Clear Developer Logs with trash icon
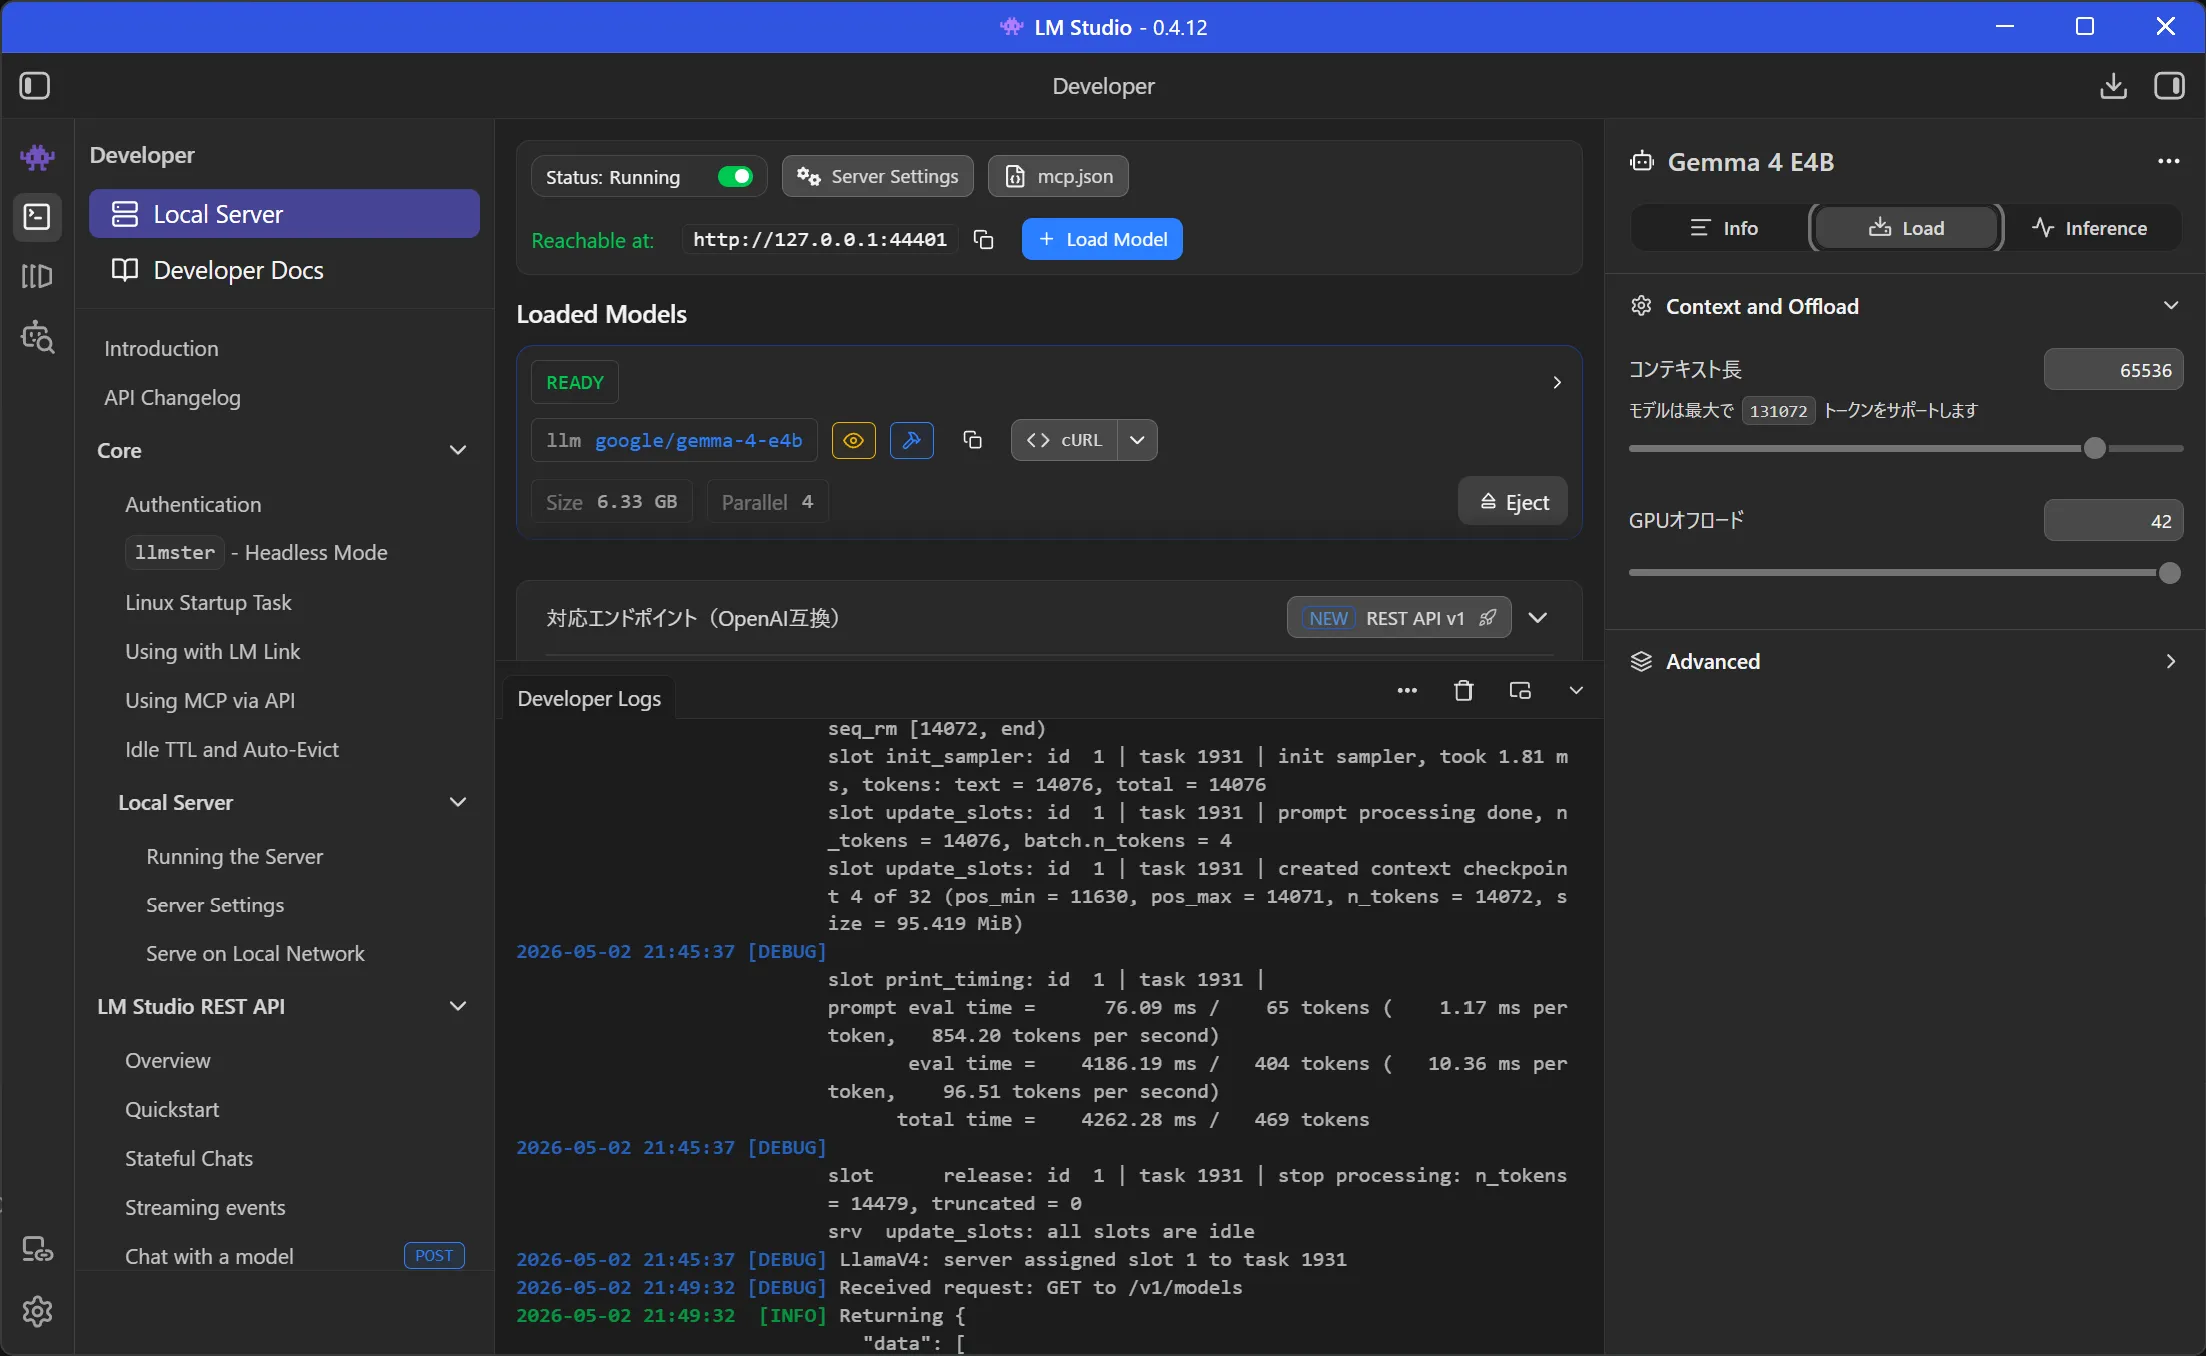 [x=1463, y=690]
